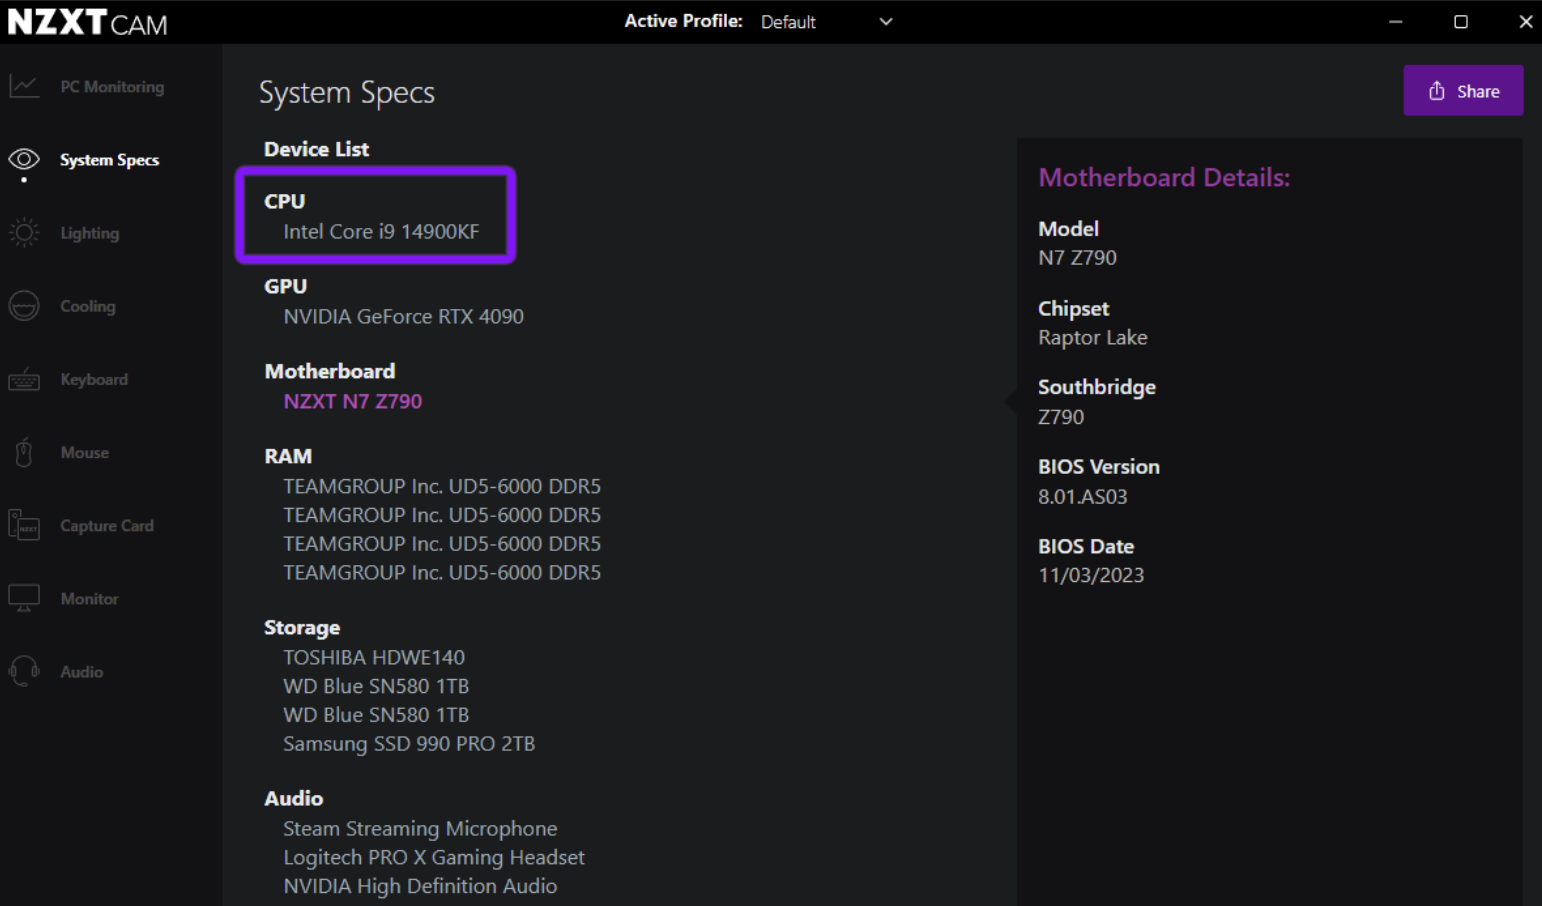Click the Cooling fan icon
Viewport: 1542px width, 906px height.
click(x=24, y=306)
